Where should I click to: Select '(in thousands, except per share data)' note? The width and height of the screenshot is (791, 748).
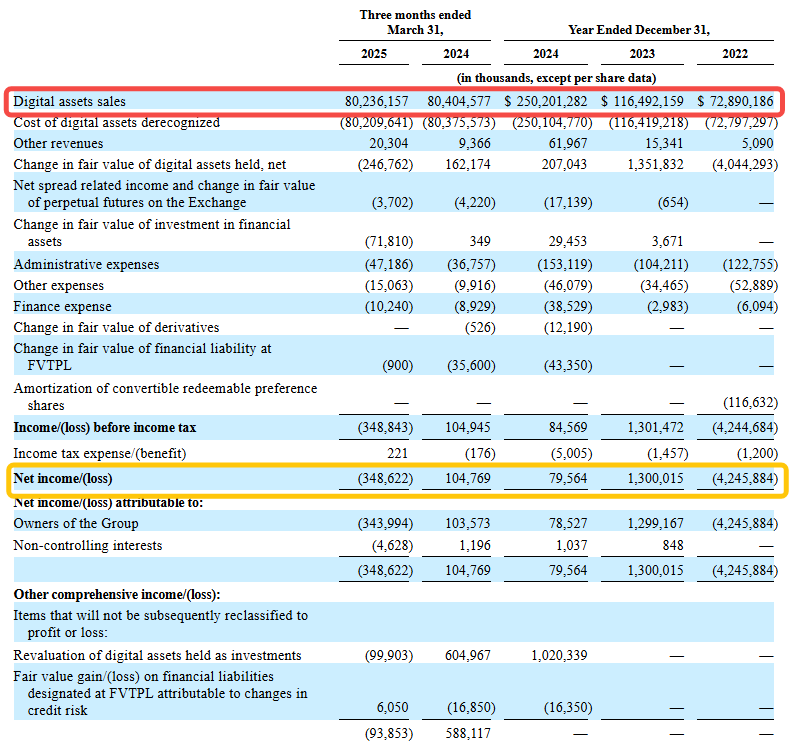tap(556, 78)
